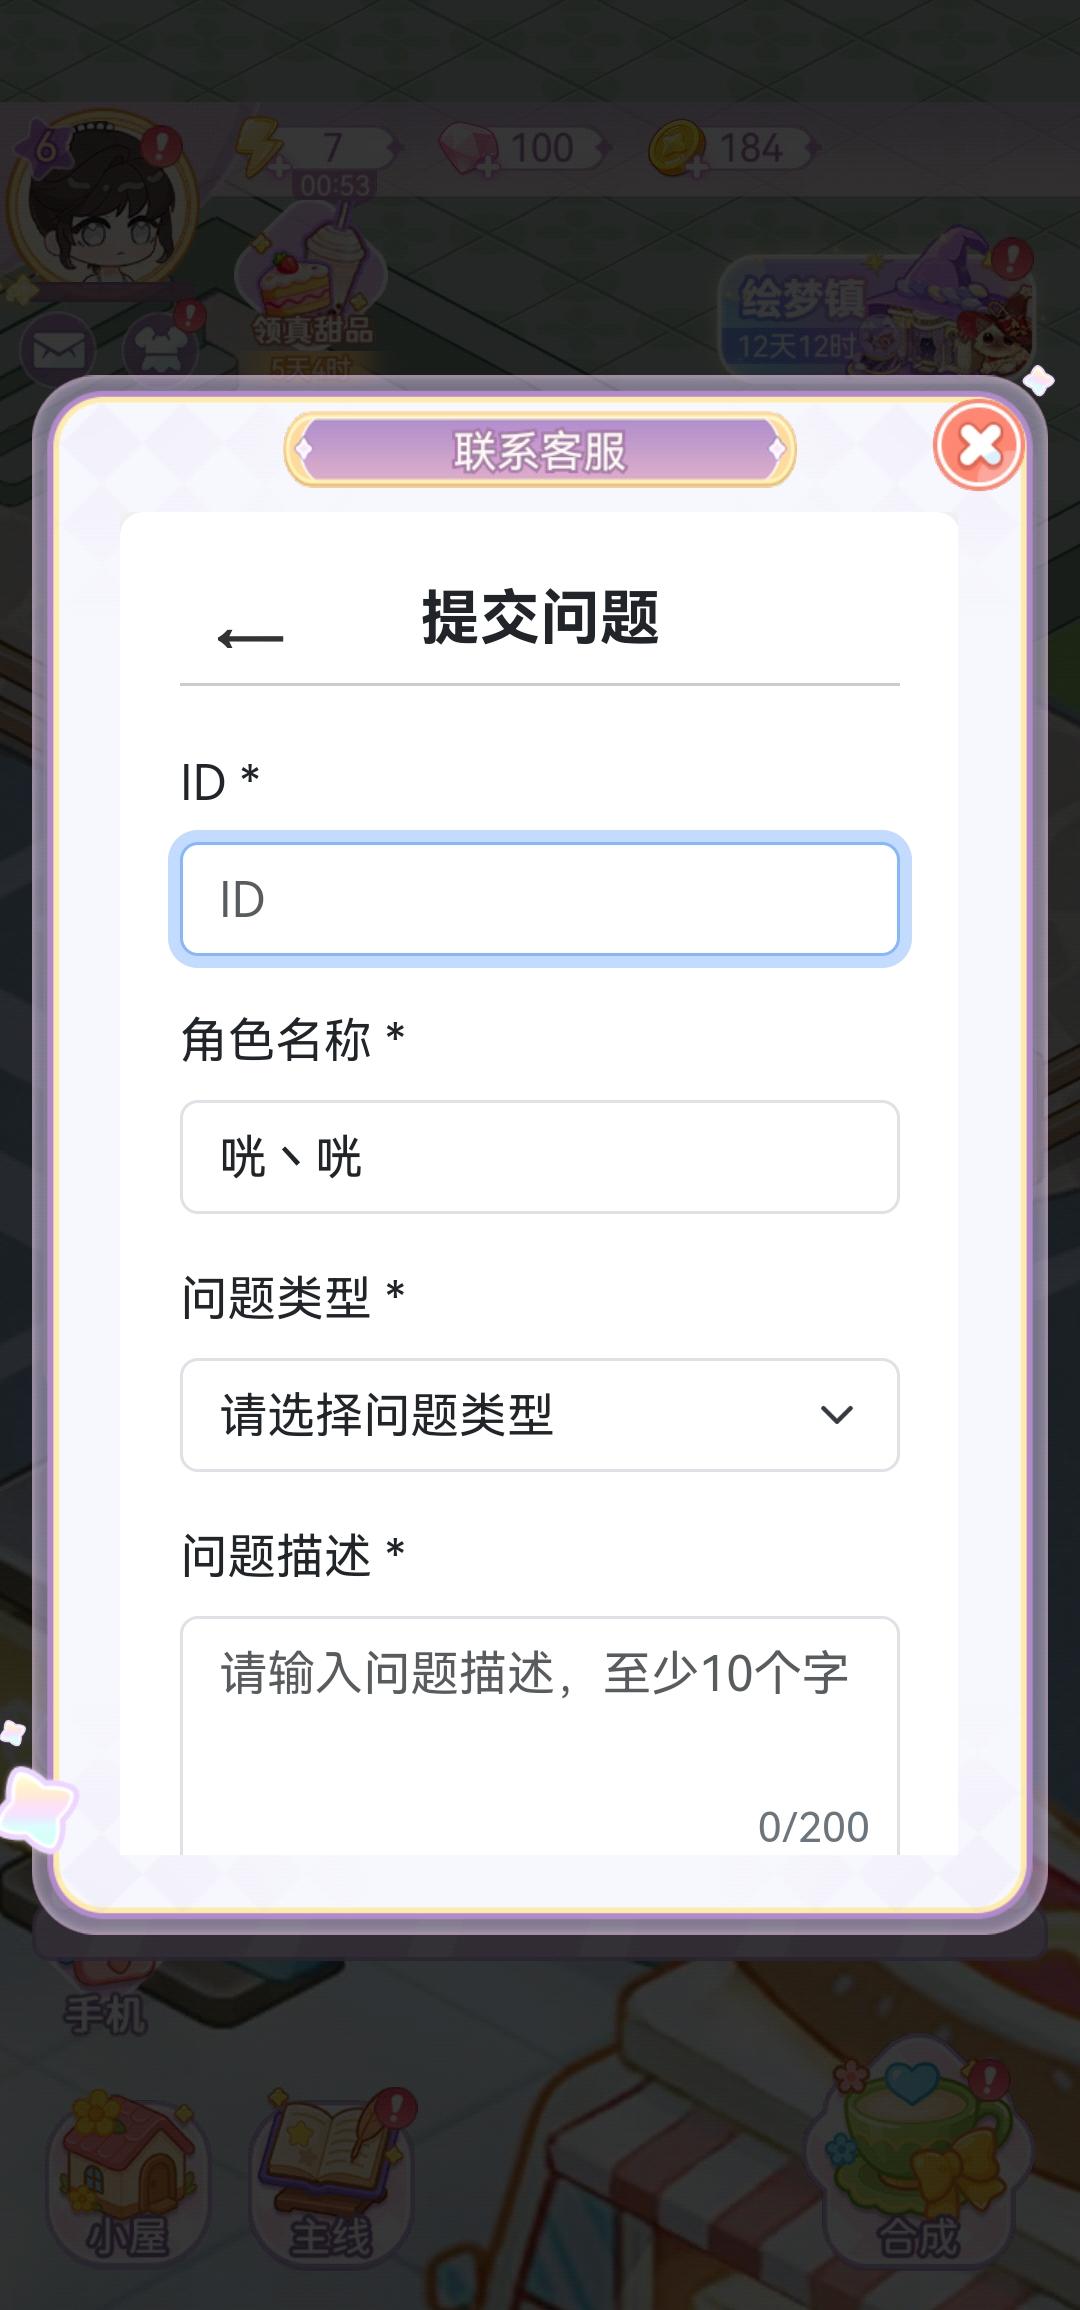Expand the 请选择问题类型 dropdown
The width and height of the screenshot is (1080, 2310).
(x=540, y=1415)
